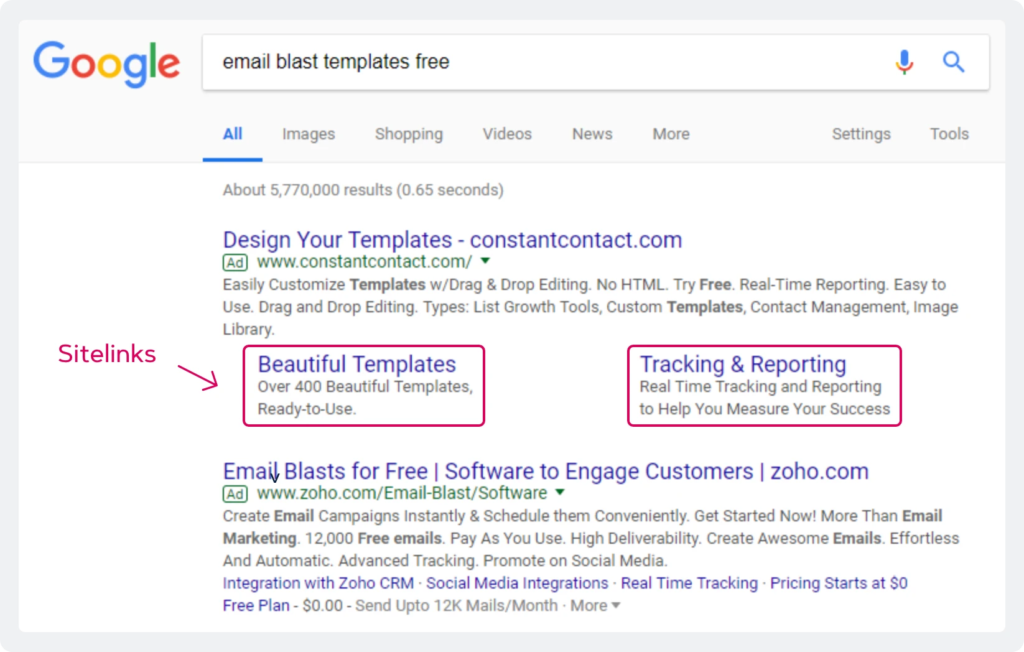Expand the dropdown arrow next to the Zoho URL
Viewport: 1024px width, 652px height.
coord(559,493)
